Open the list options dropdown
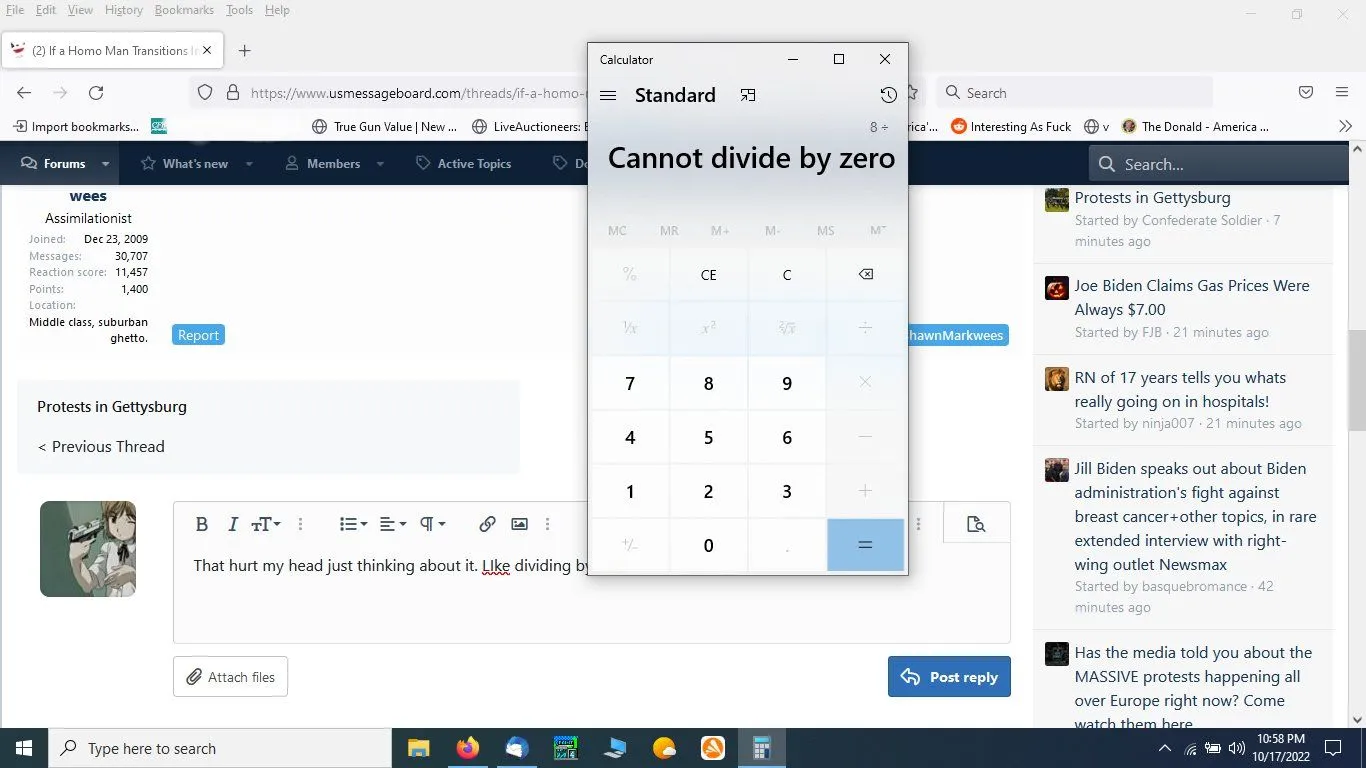 coord(353,524)
